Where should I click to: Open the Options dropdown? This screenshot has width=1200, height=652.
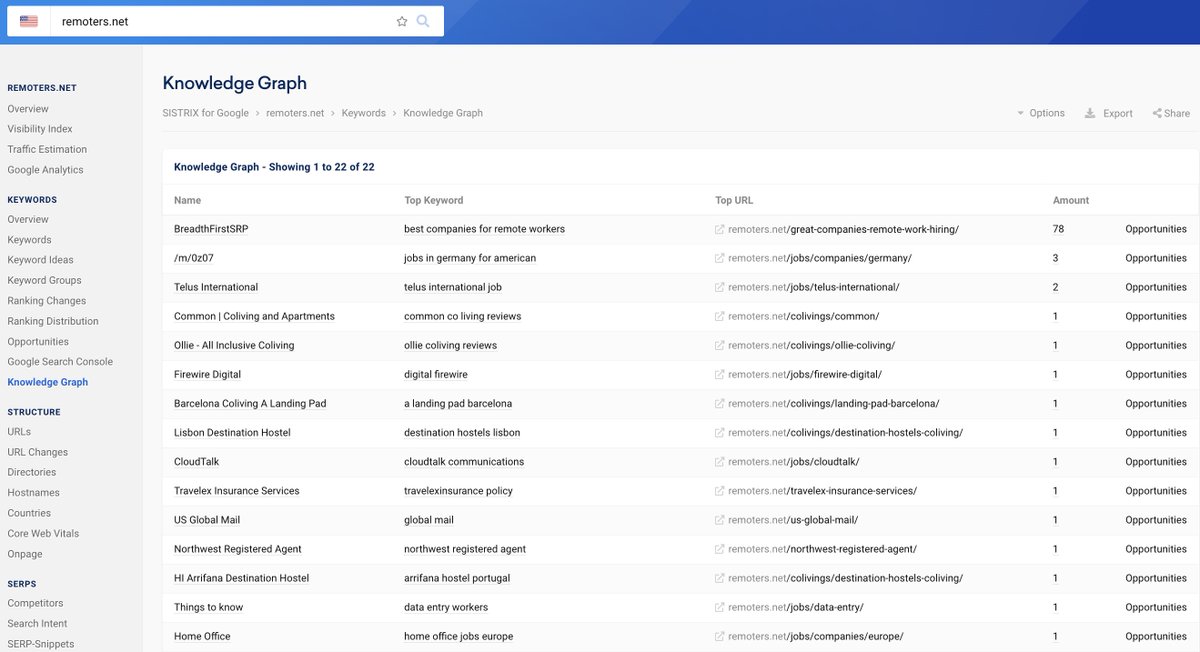1041,113
